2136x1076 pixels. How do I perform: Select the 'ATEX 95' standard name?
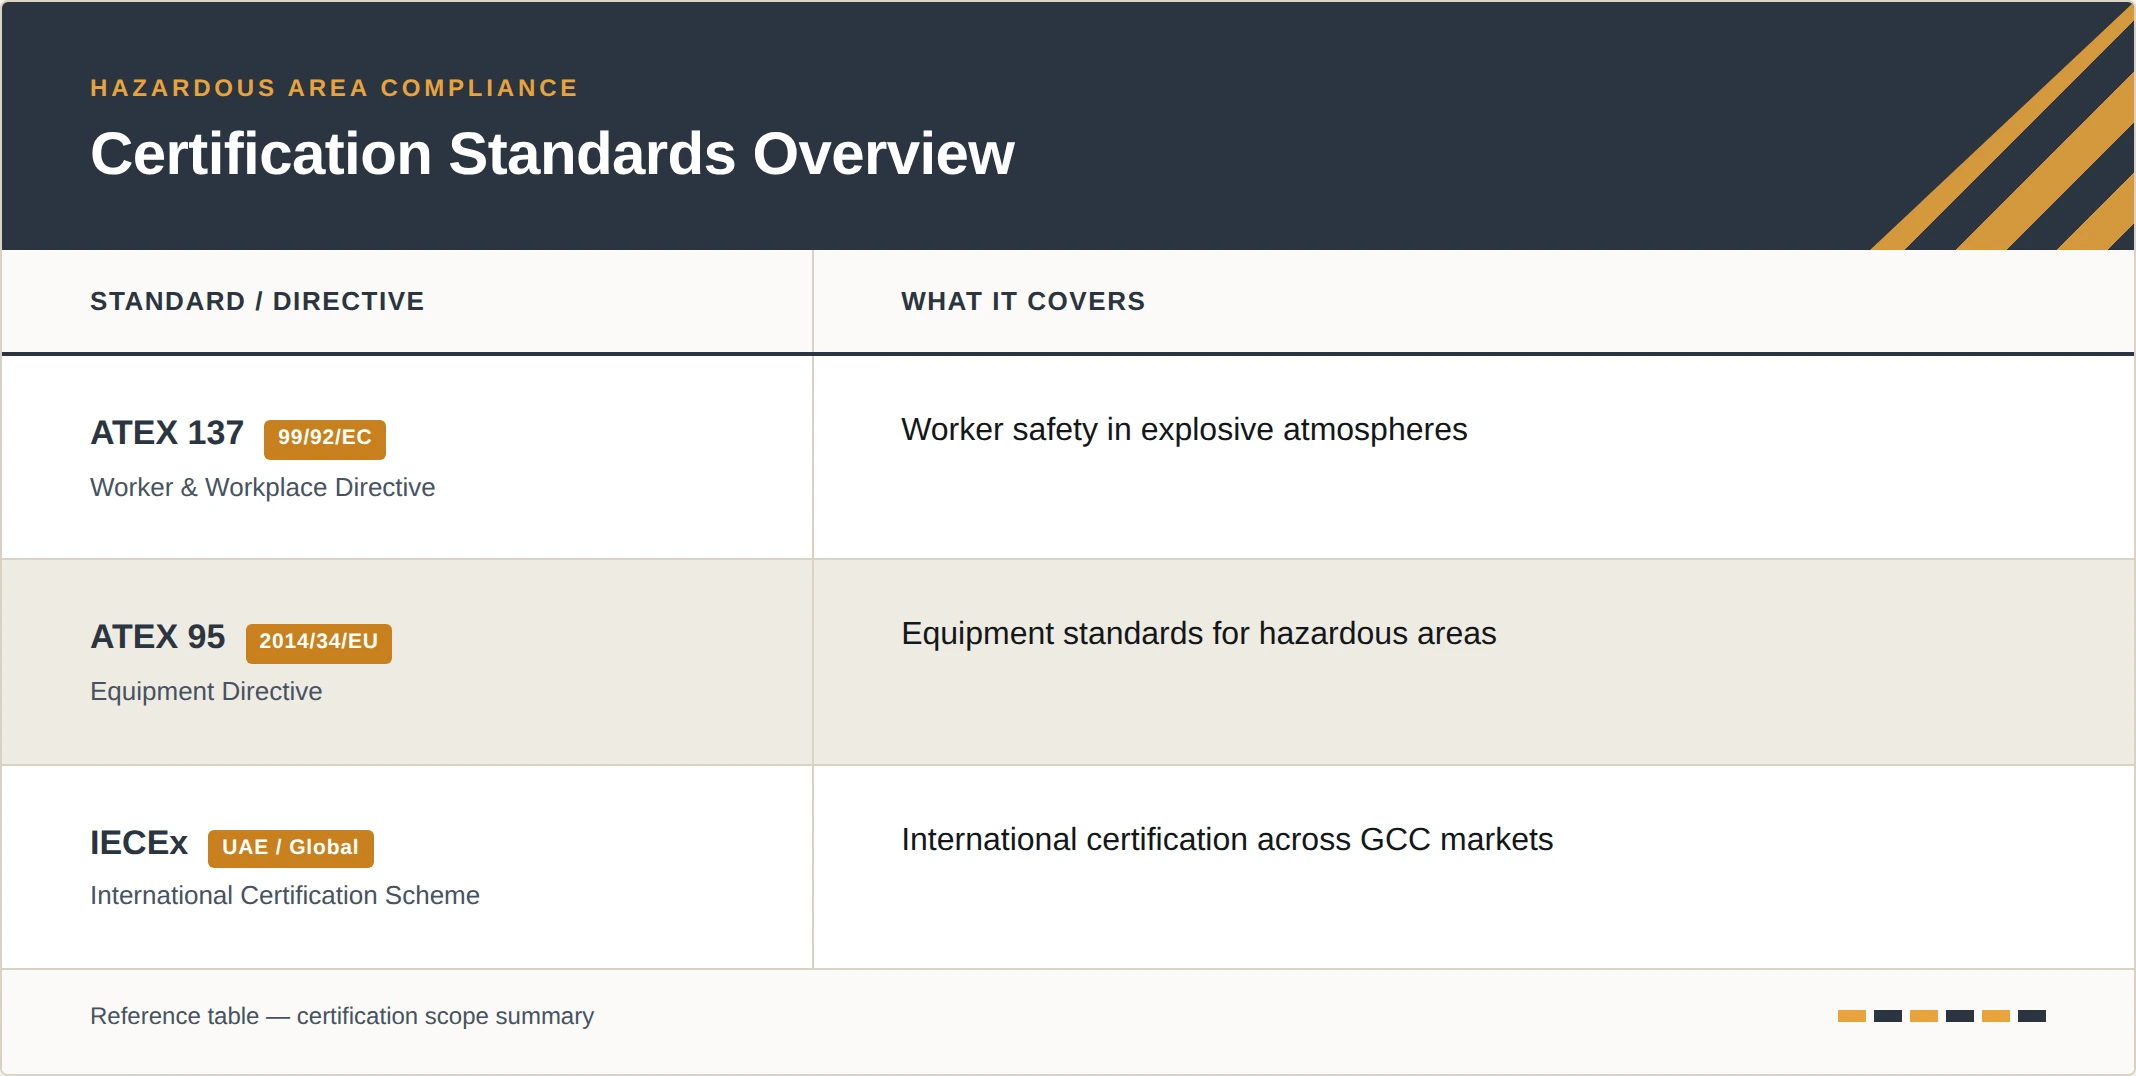point(158,637)
